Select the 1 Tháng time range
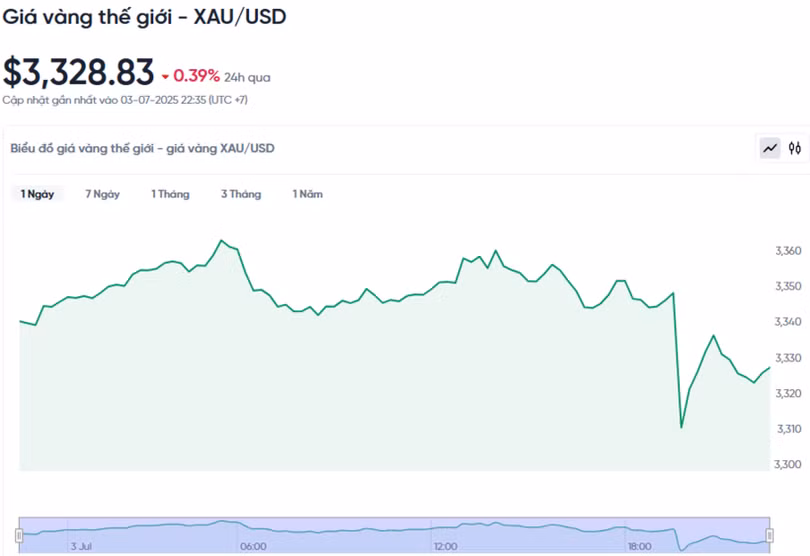The image size is (810, 556). pyautogui.click(x=170, y=194)
